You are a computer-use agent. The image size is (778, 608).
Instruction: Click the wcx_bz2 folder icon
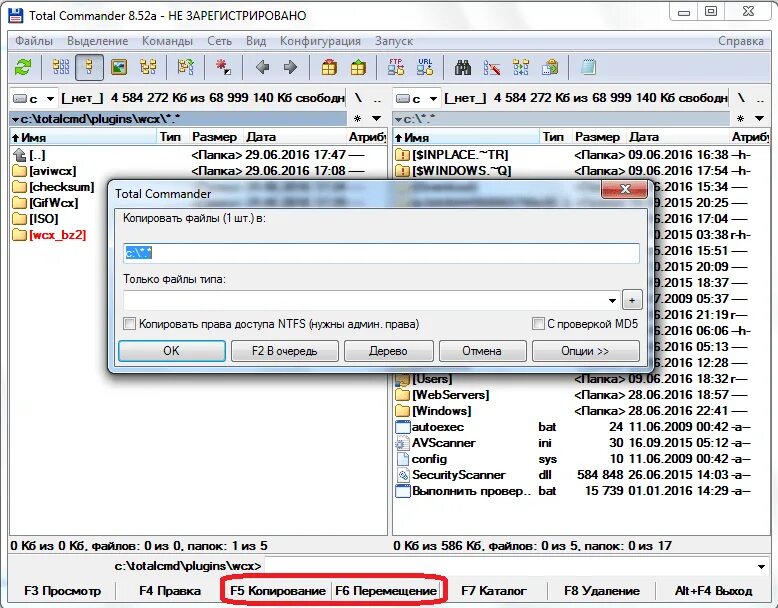[19, 235]
